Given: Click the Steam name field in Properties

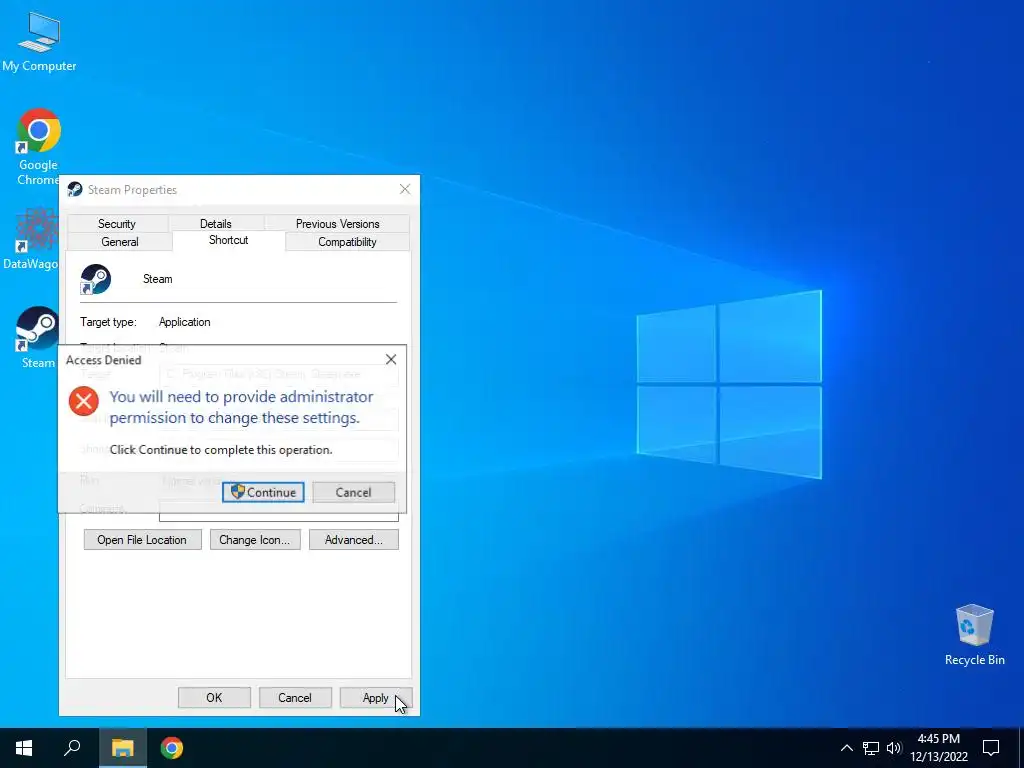Looking at the screenshot, I should [158, 279].
